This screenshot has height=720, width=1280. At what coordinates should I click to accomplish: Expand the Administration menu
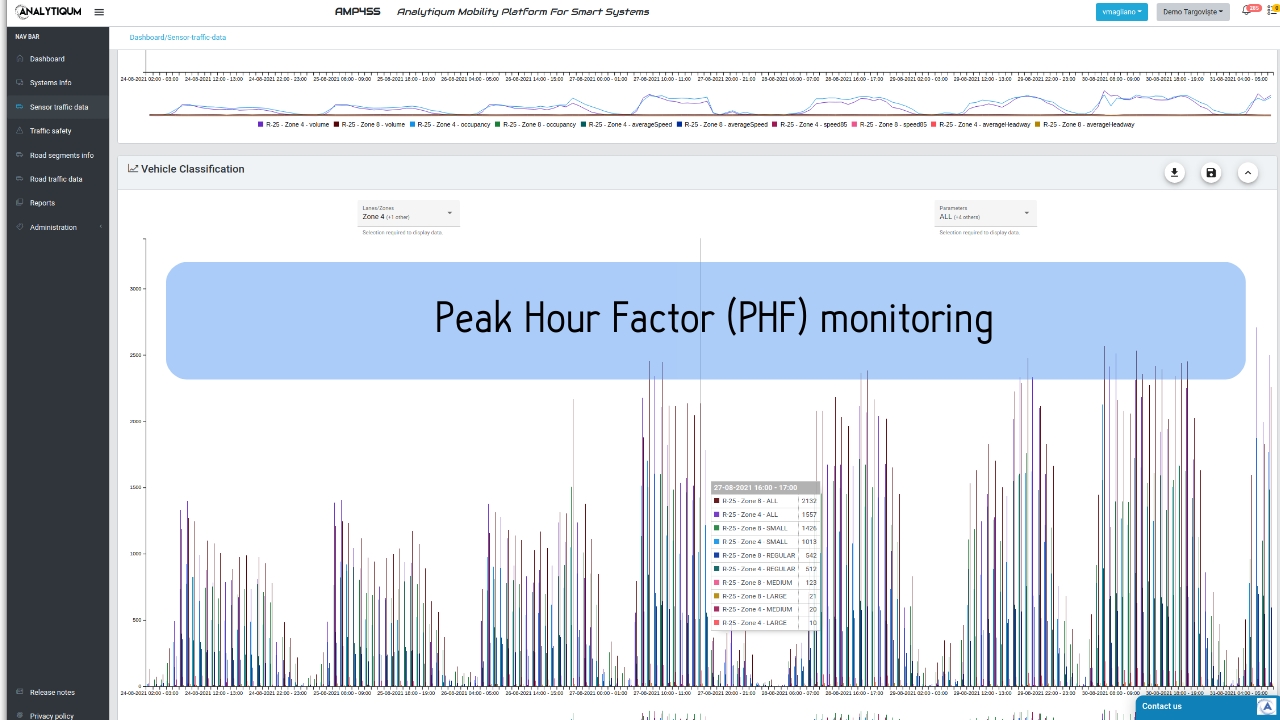(58, 227)
